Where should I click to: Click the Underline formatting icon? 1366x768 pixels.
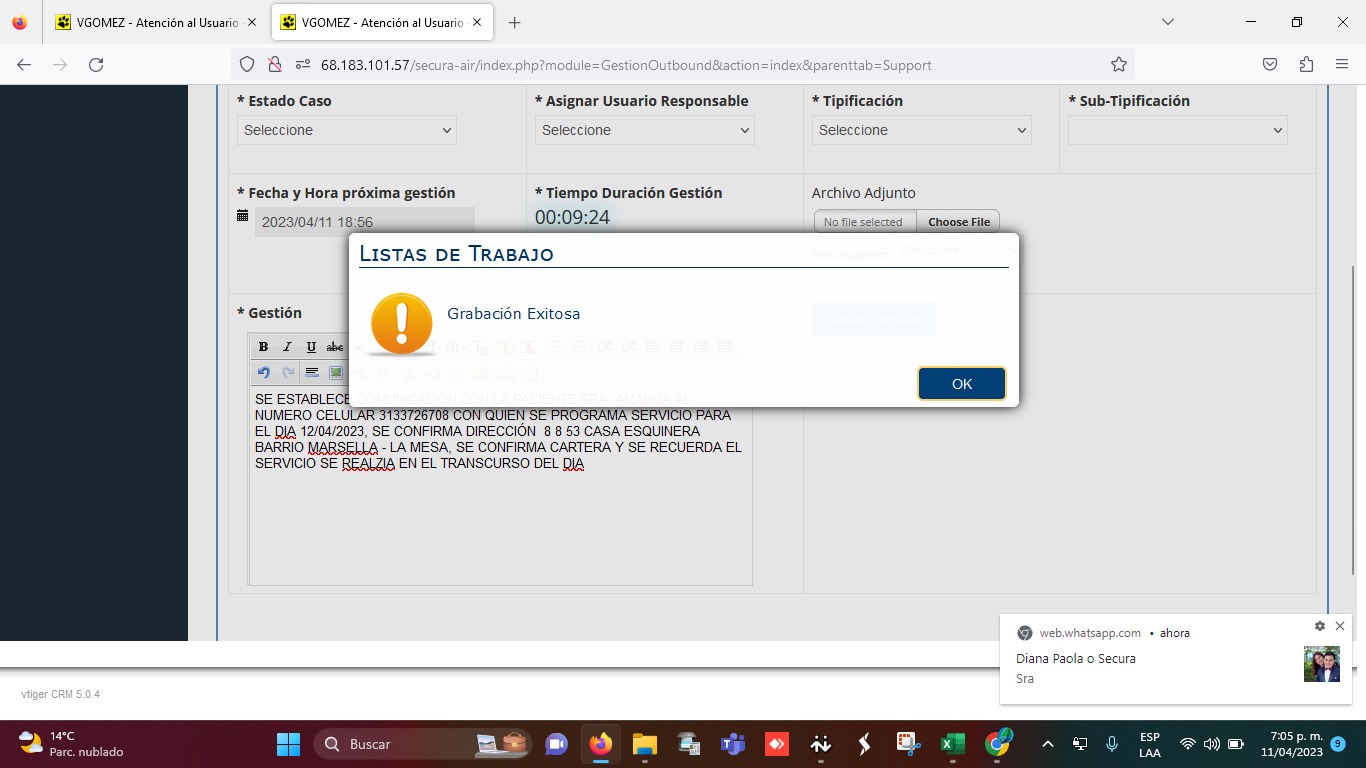pyautogui.click(x=311, y=347)
